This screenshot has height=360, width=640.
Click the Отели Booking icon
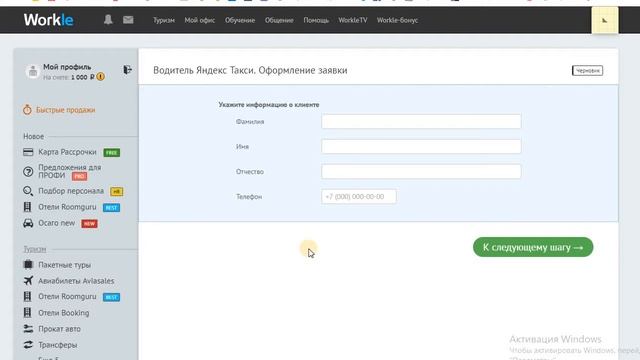tap(27, 313)
